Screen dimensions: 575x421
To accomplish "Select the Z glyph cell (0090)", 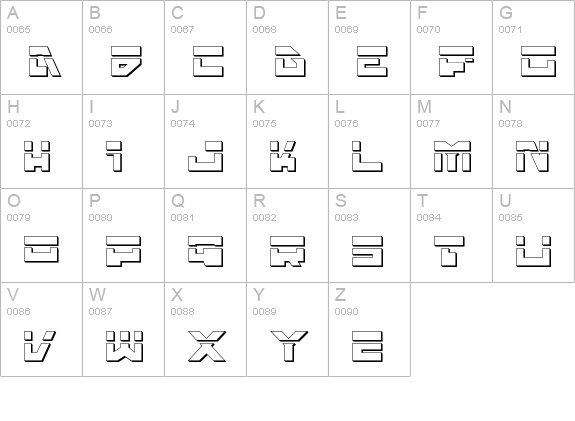I will pyautogui.click(x=370, y=329).
